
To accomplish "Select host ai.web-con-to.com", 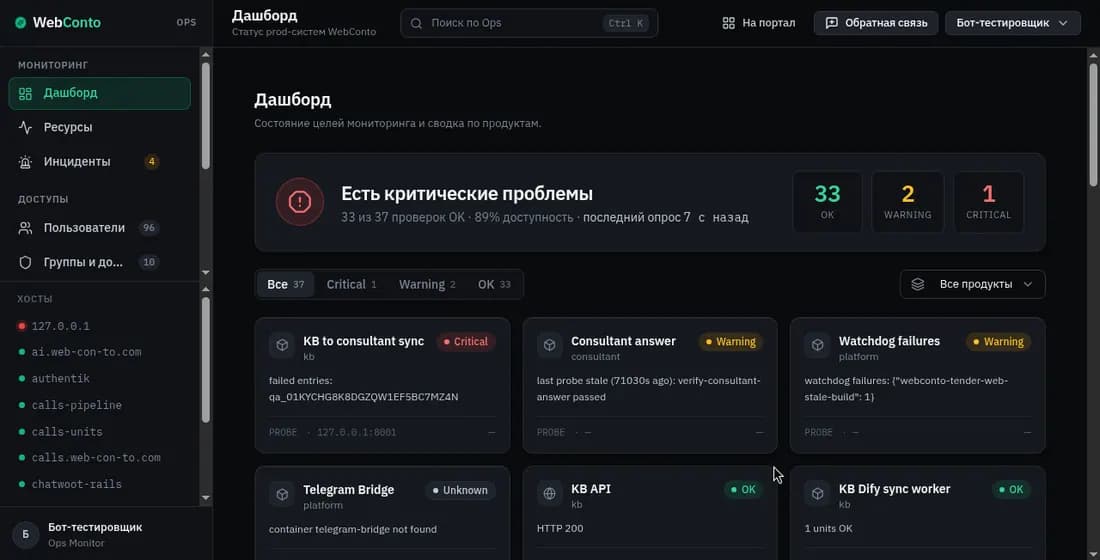I will point(86,352).
